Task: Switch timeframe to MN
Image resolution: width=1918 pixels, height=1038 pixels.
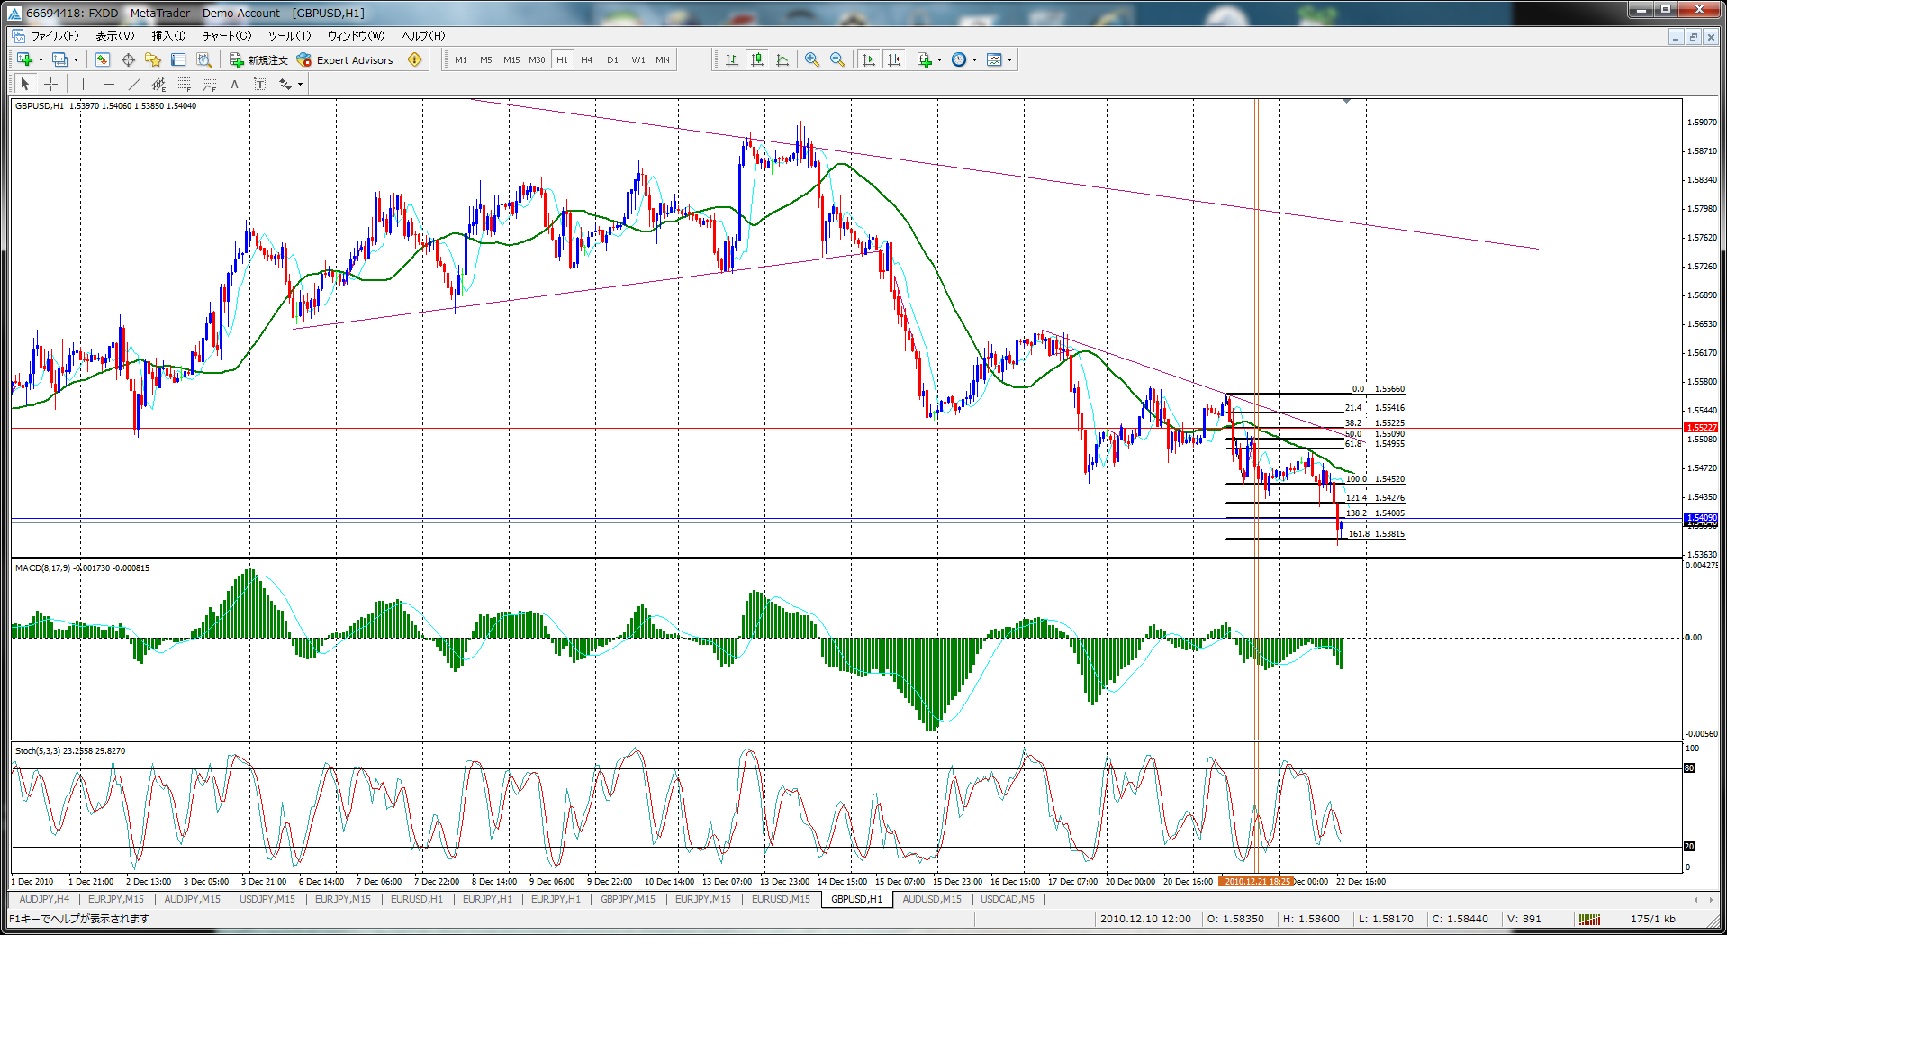Action: point(663,60)
